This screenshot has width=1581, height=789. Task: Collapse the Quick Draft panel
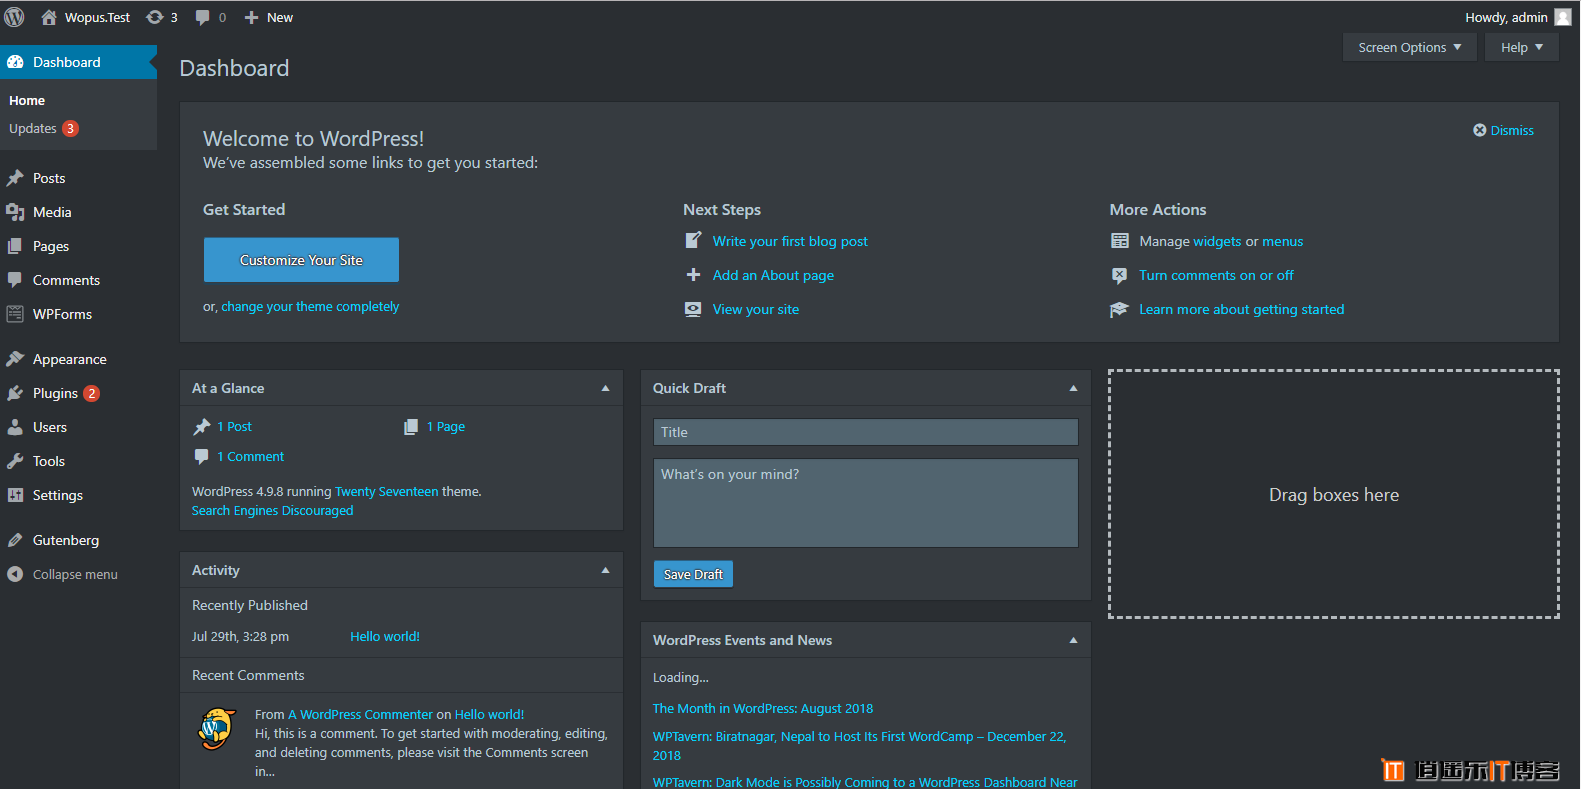1073,388
